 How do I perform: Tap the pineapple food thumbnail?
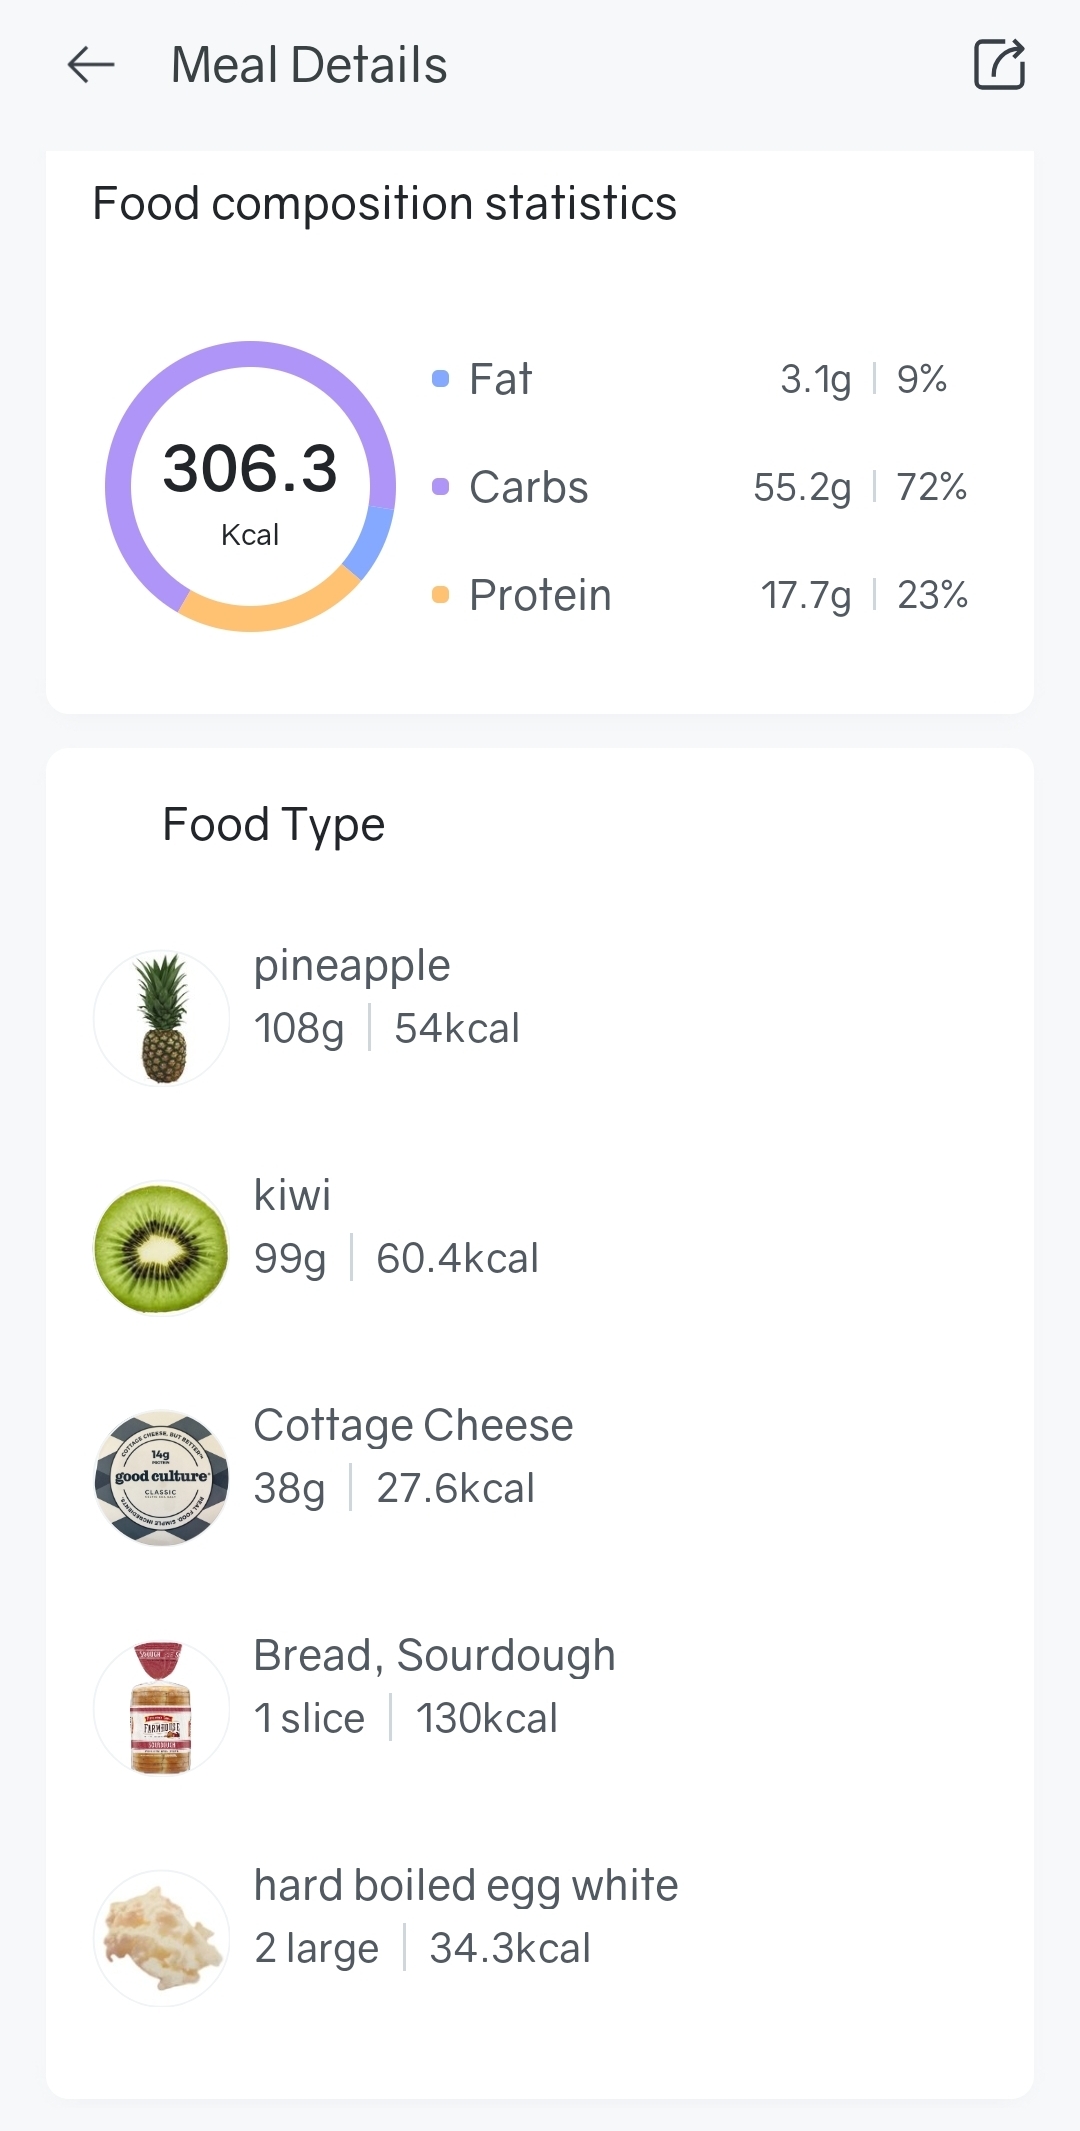pyautogui.click(x=162, y=1018)
